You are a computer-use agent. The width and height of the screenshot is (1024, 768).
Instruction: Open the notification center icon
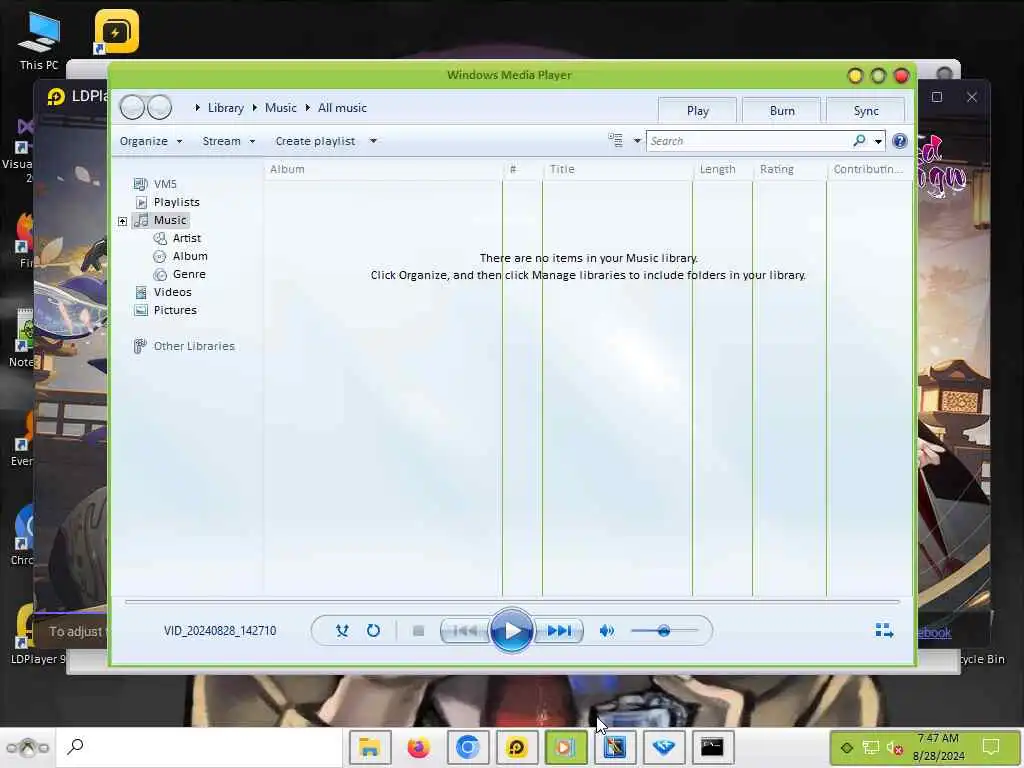(x=991, y=746)
